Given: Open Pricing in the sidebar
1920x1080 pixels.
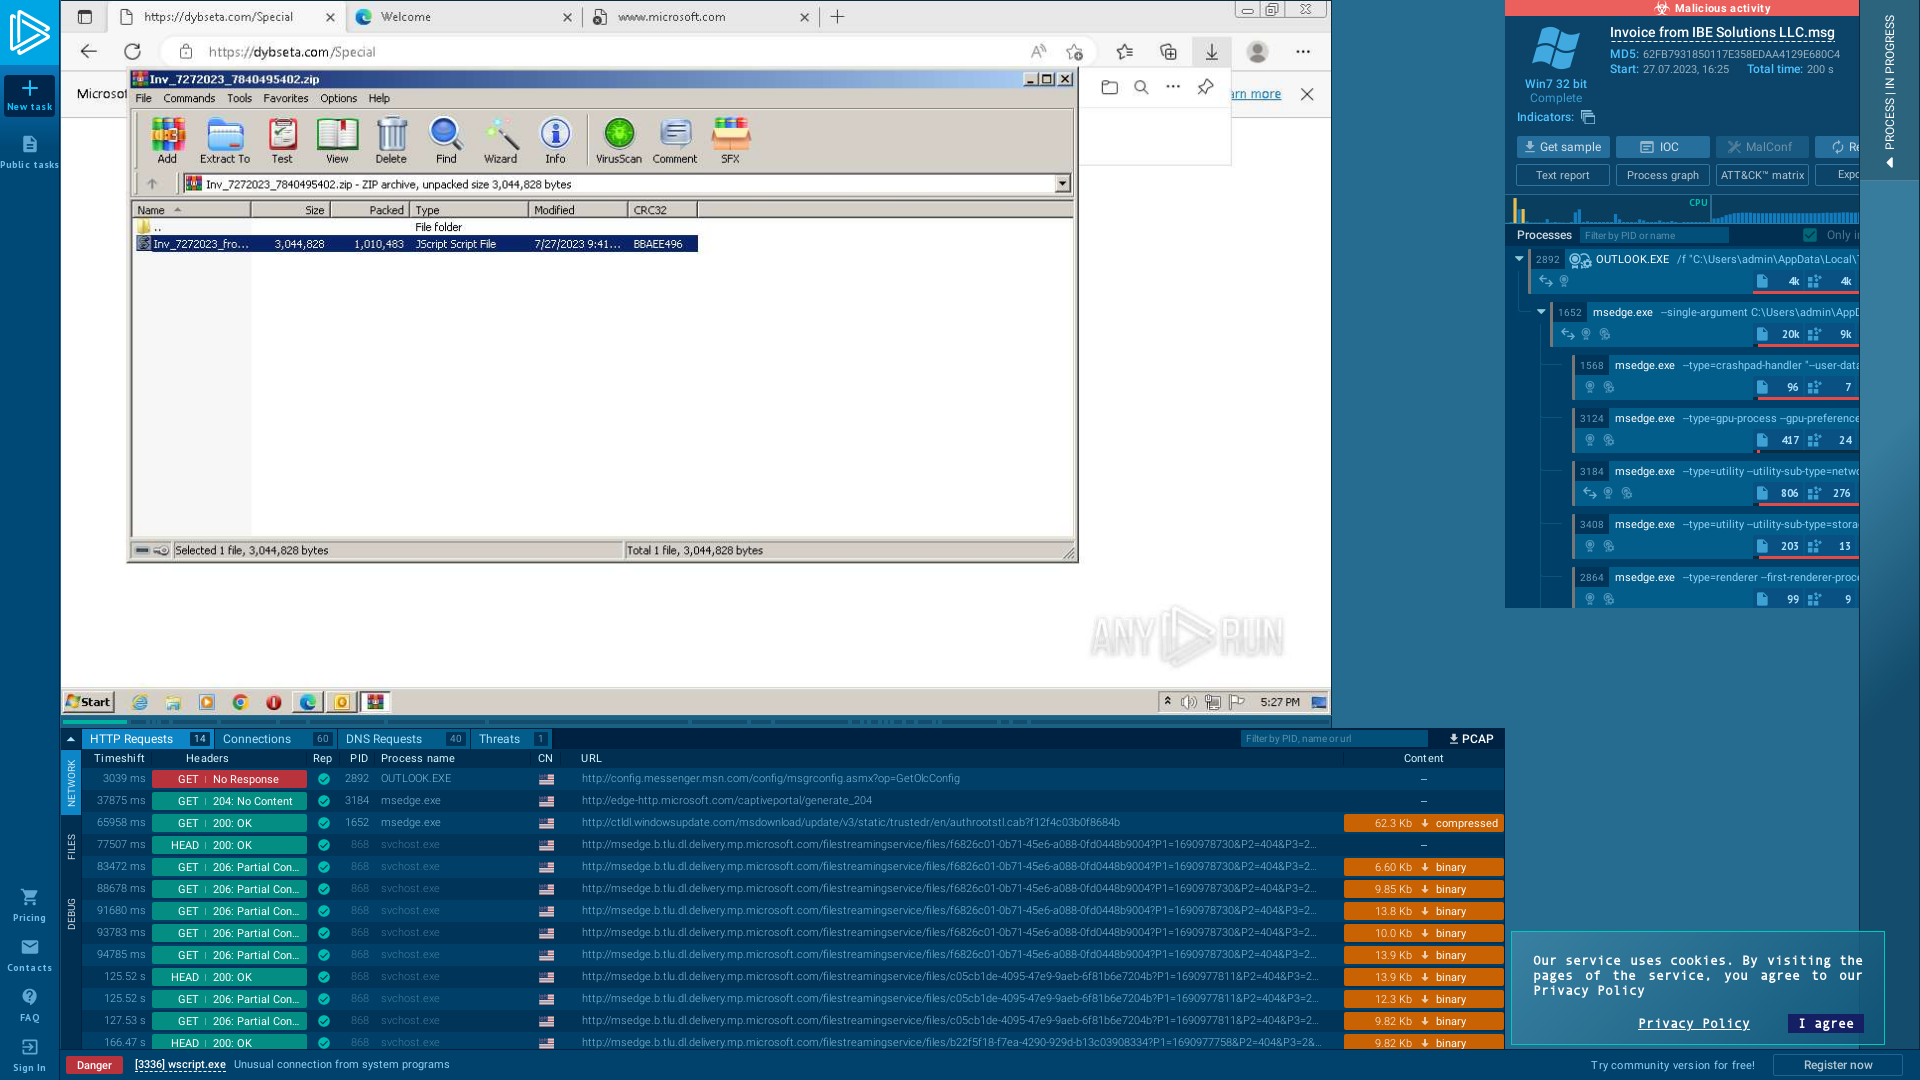Looking at the screenshot, I should [x=29, y=905].
